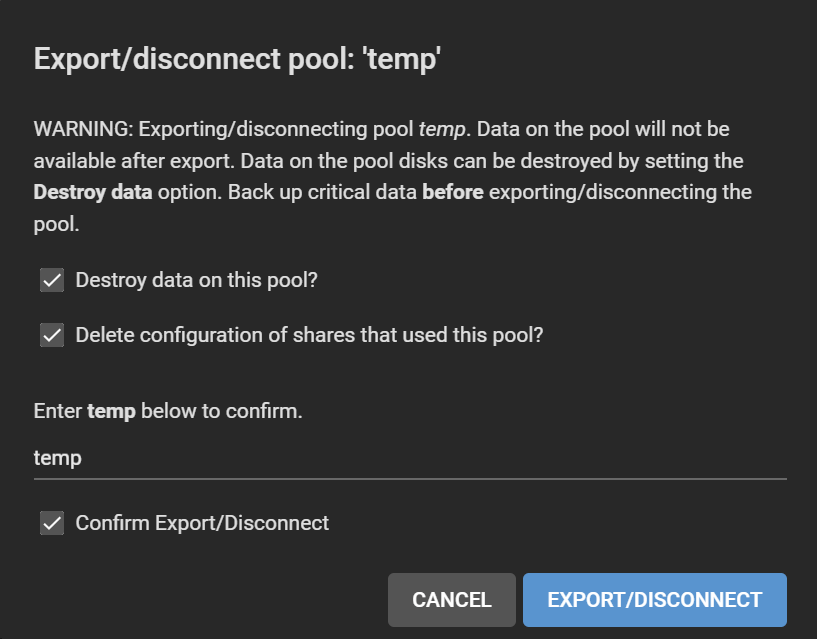817x639 pixels.
Task: Toggle the "Confirm Export/Disconnect" checkbox
Action: pyautogui.click(x=52, y=523)
